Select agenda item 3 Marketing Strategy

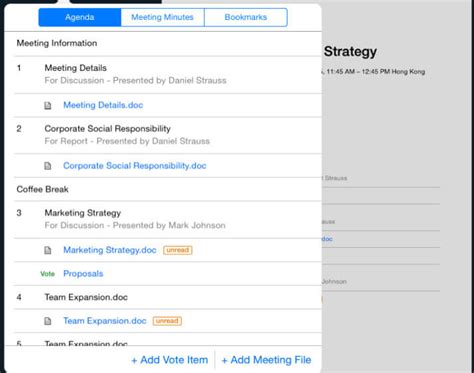[x=168, y=220]
